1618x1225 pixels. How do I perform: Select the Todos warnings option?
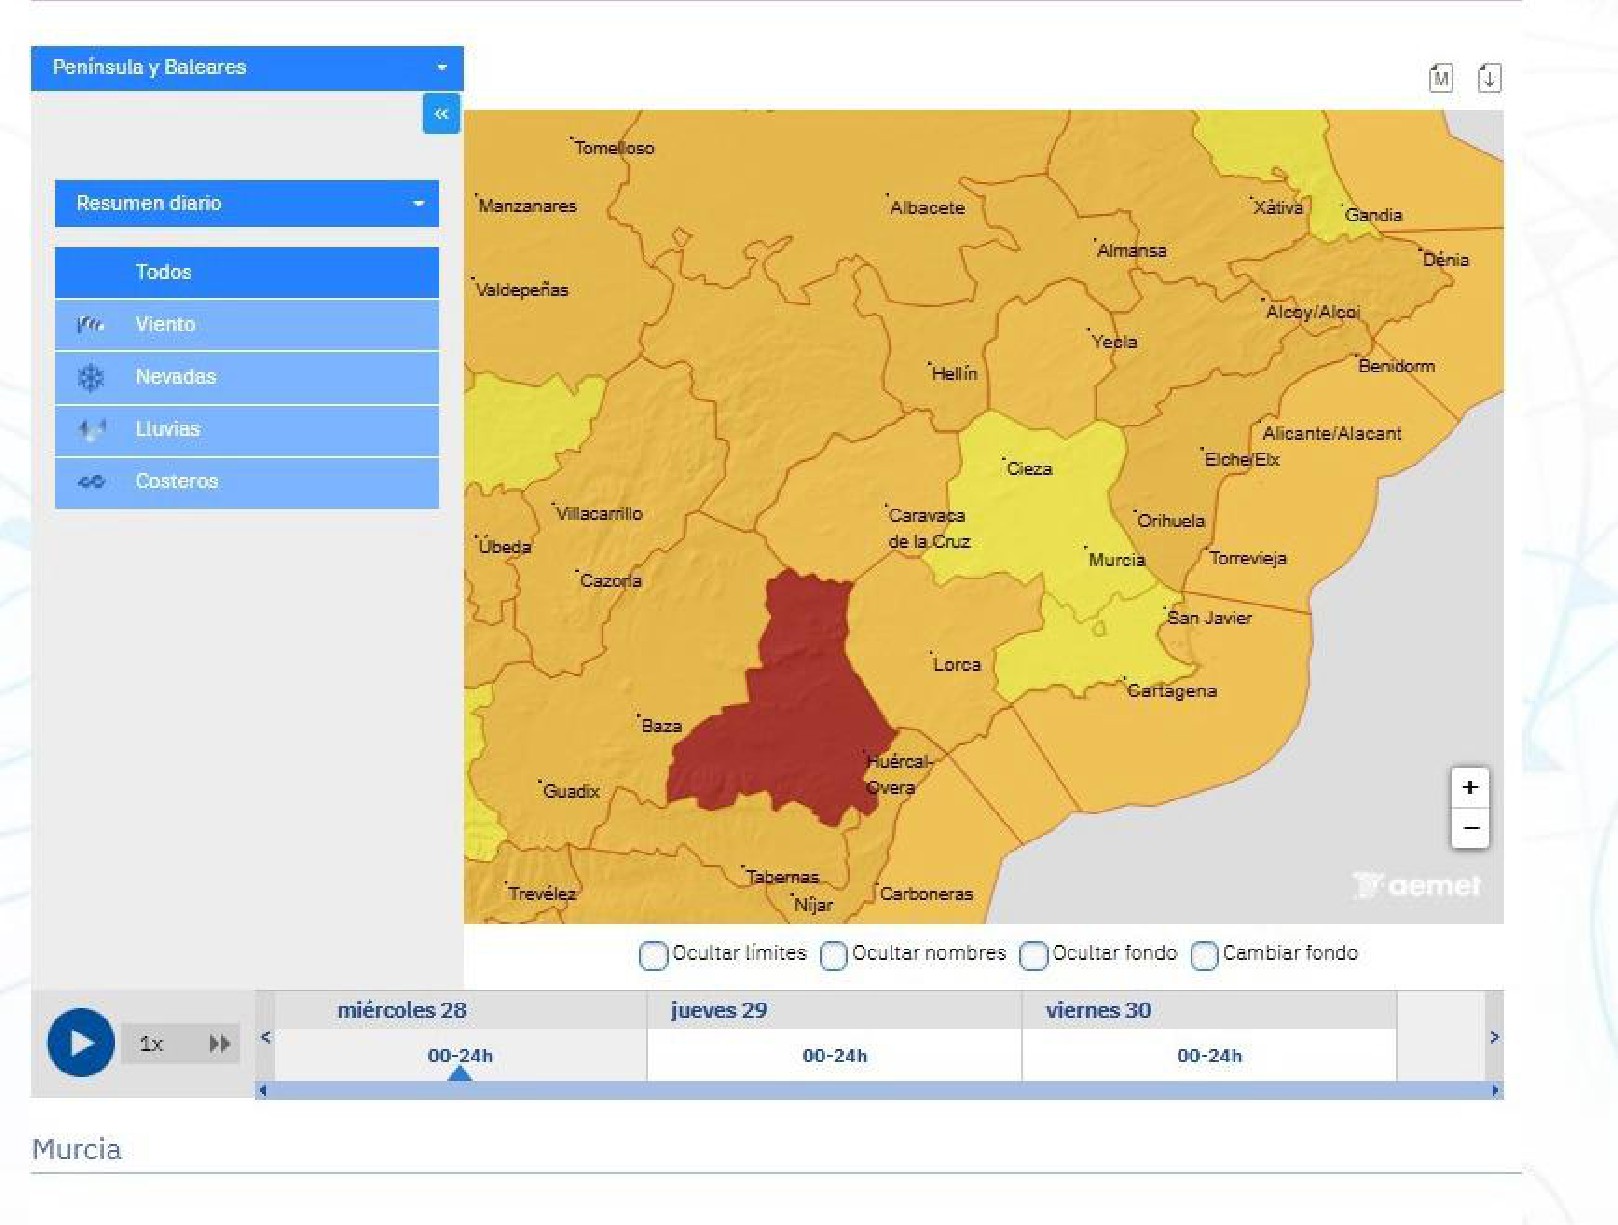click(246, 272)
